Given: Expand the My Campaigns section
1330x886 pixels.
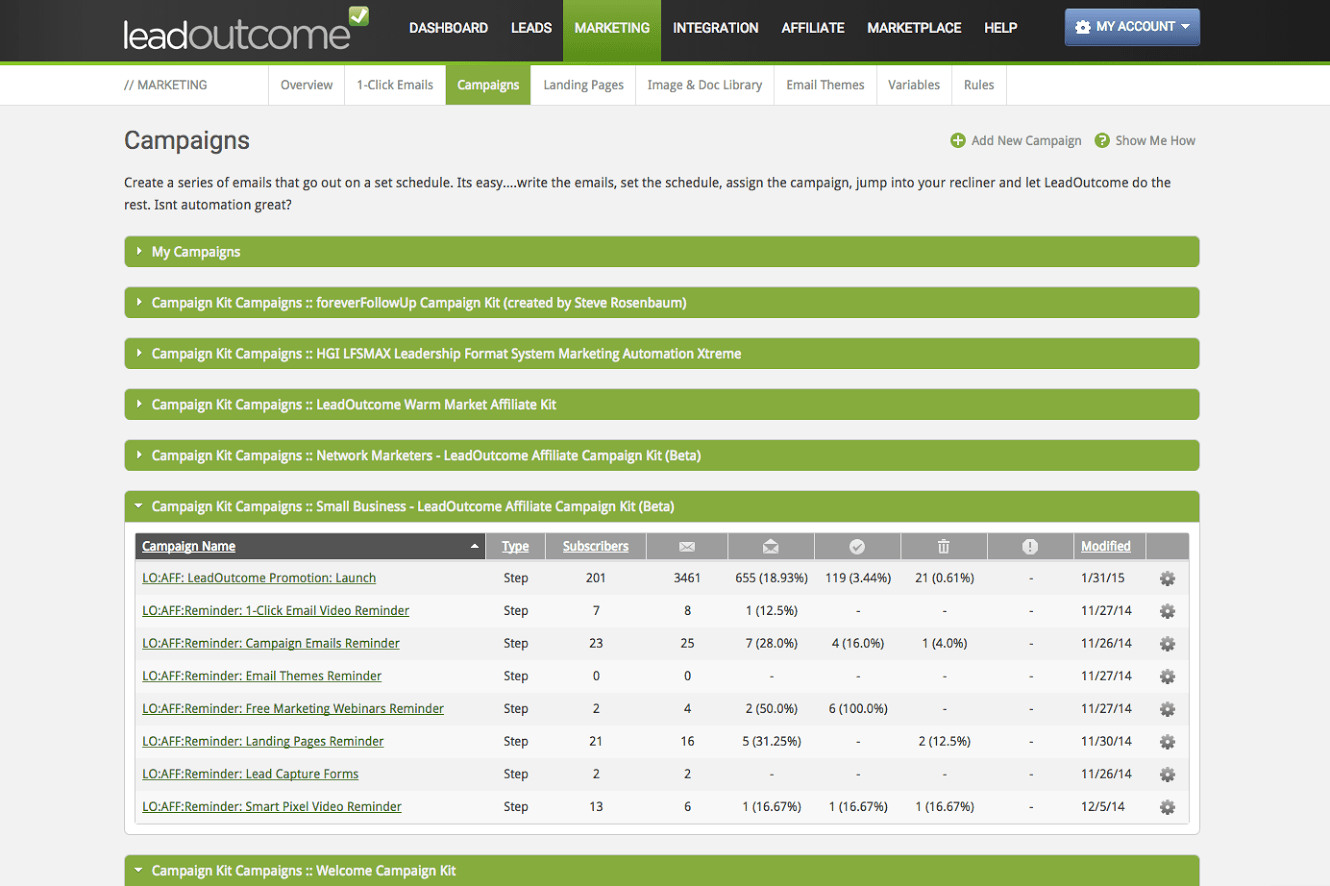Looking at the screenshot, I should coord(661,252).
